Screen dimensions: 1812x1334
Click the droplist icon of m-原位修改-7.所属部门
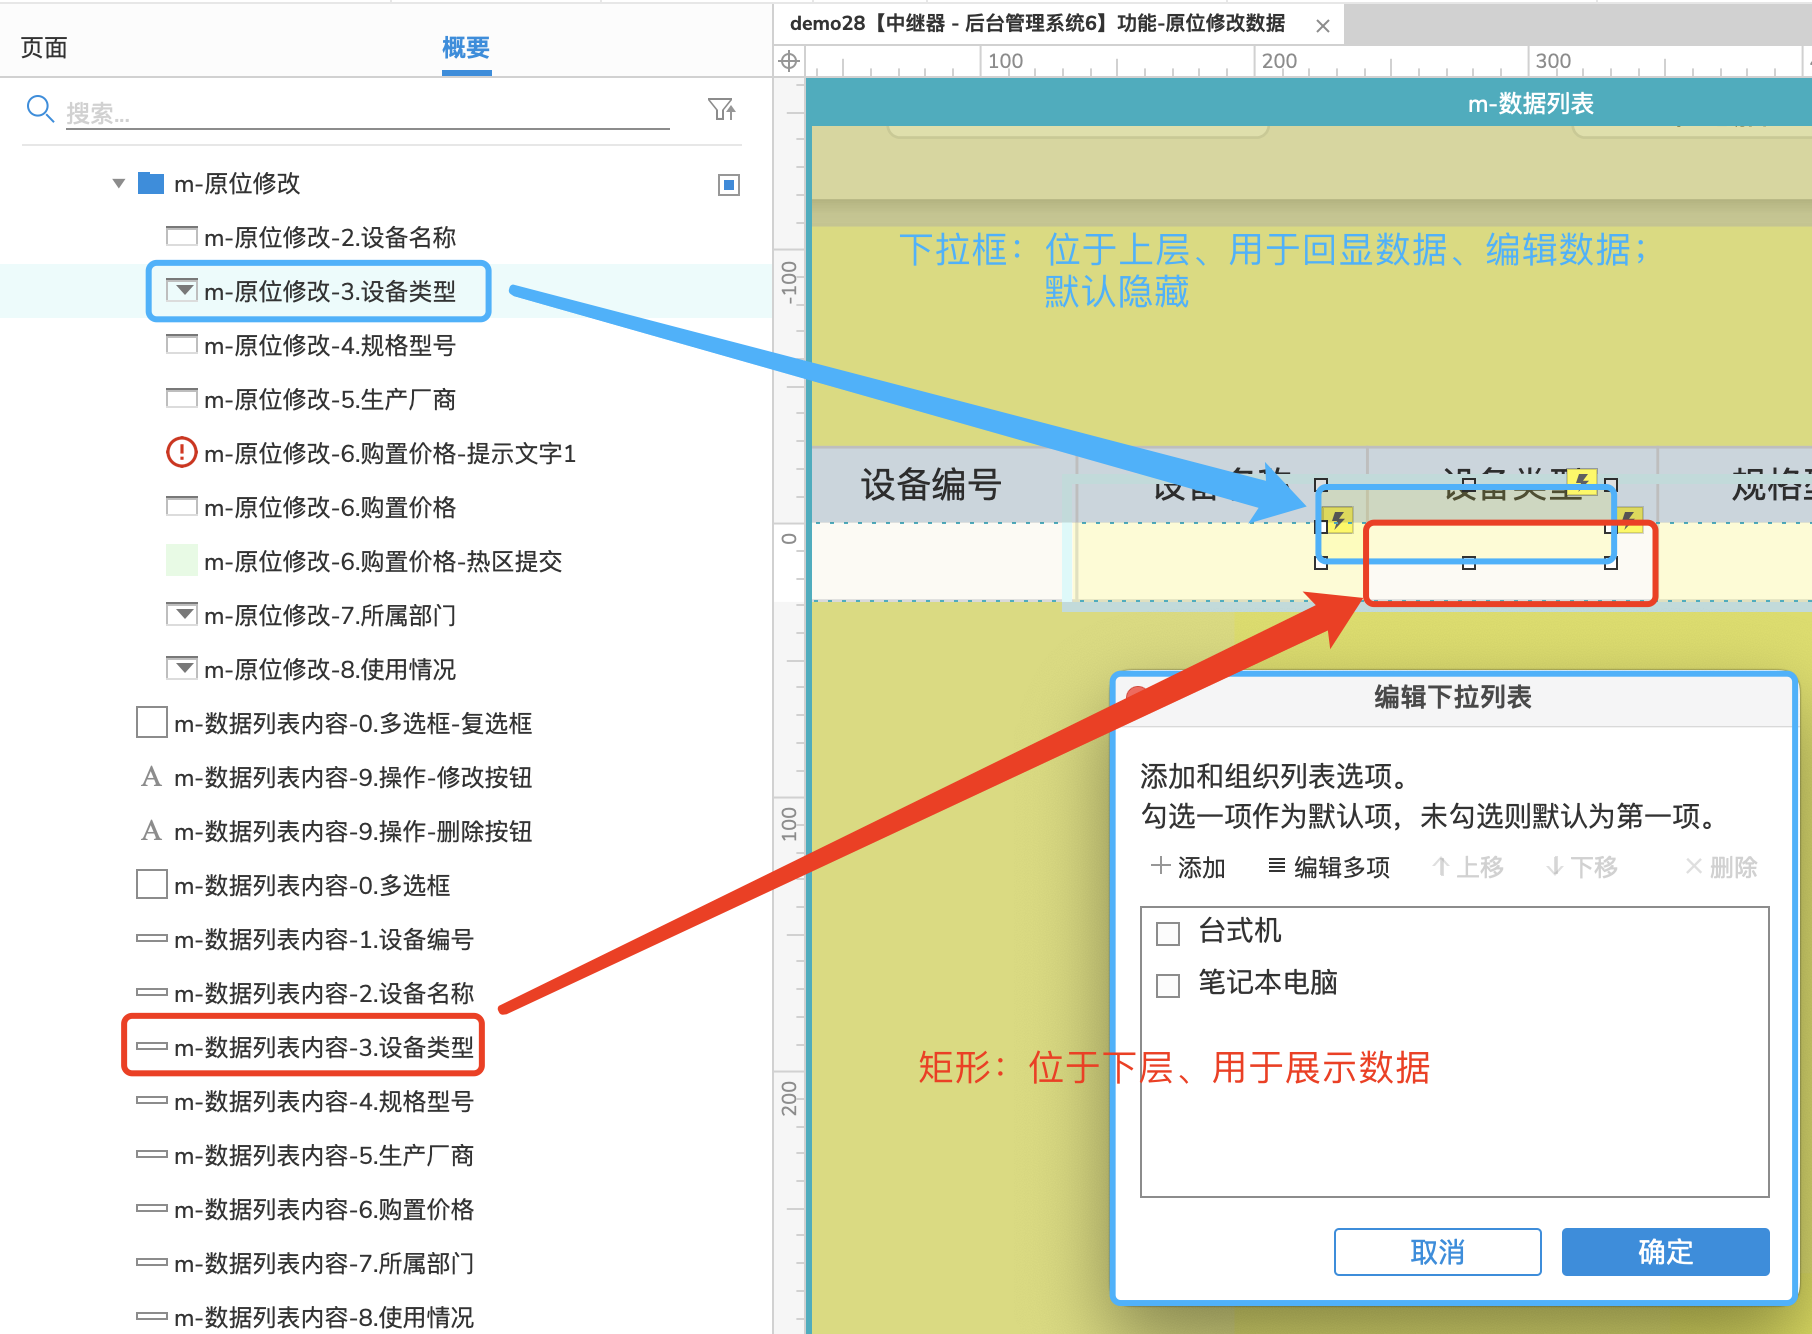pyautogui.click(x=181, y=614)
